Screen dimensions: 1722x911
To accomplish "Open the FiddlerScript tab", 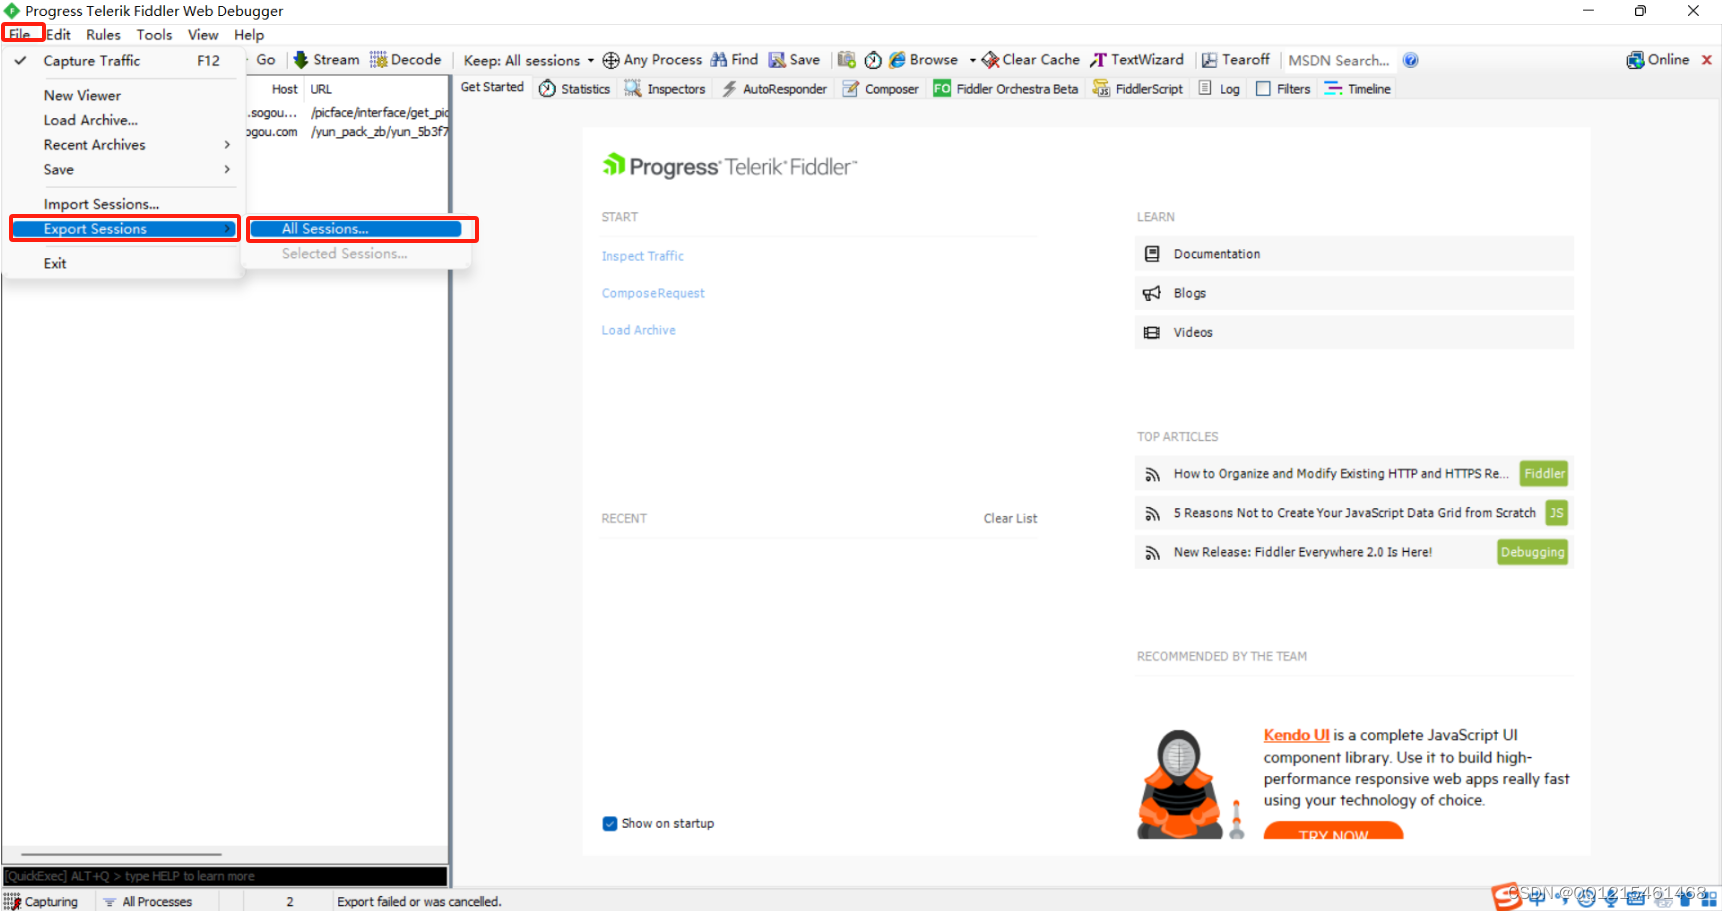I will (1138, 88).
